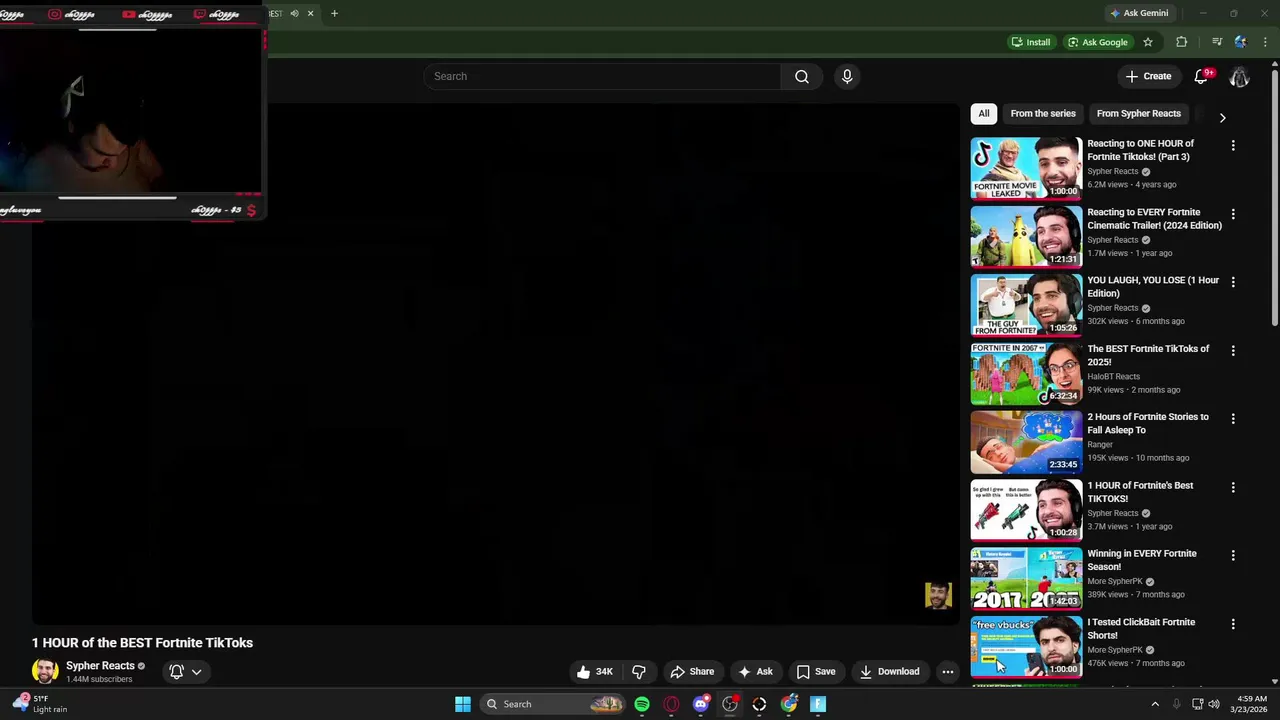Click the Windows taskbar Search box
This screenshot has height=720, width=1280.
pyautogui.click(x=554, y=704)
